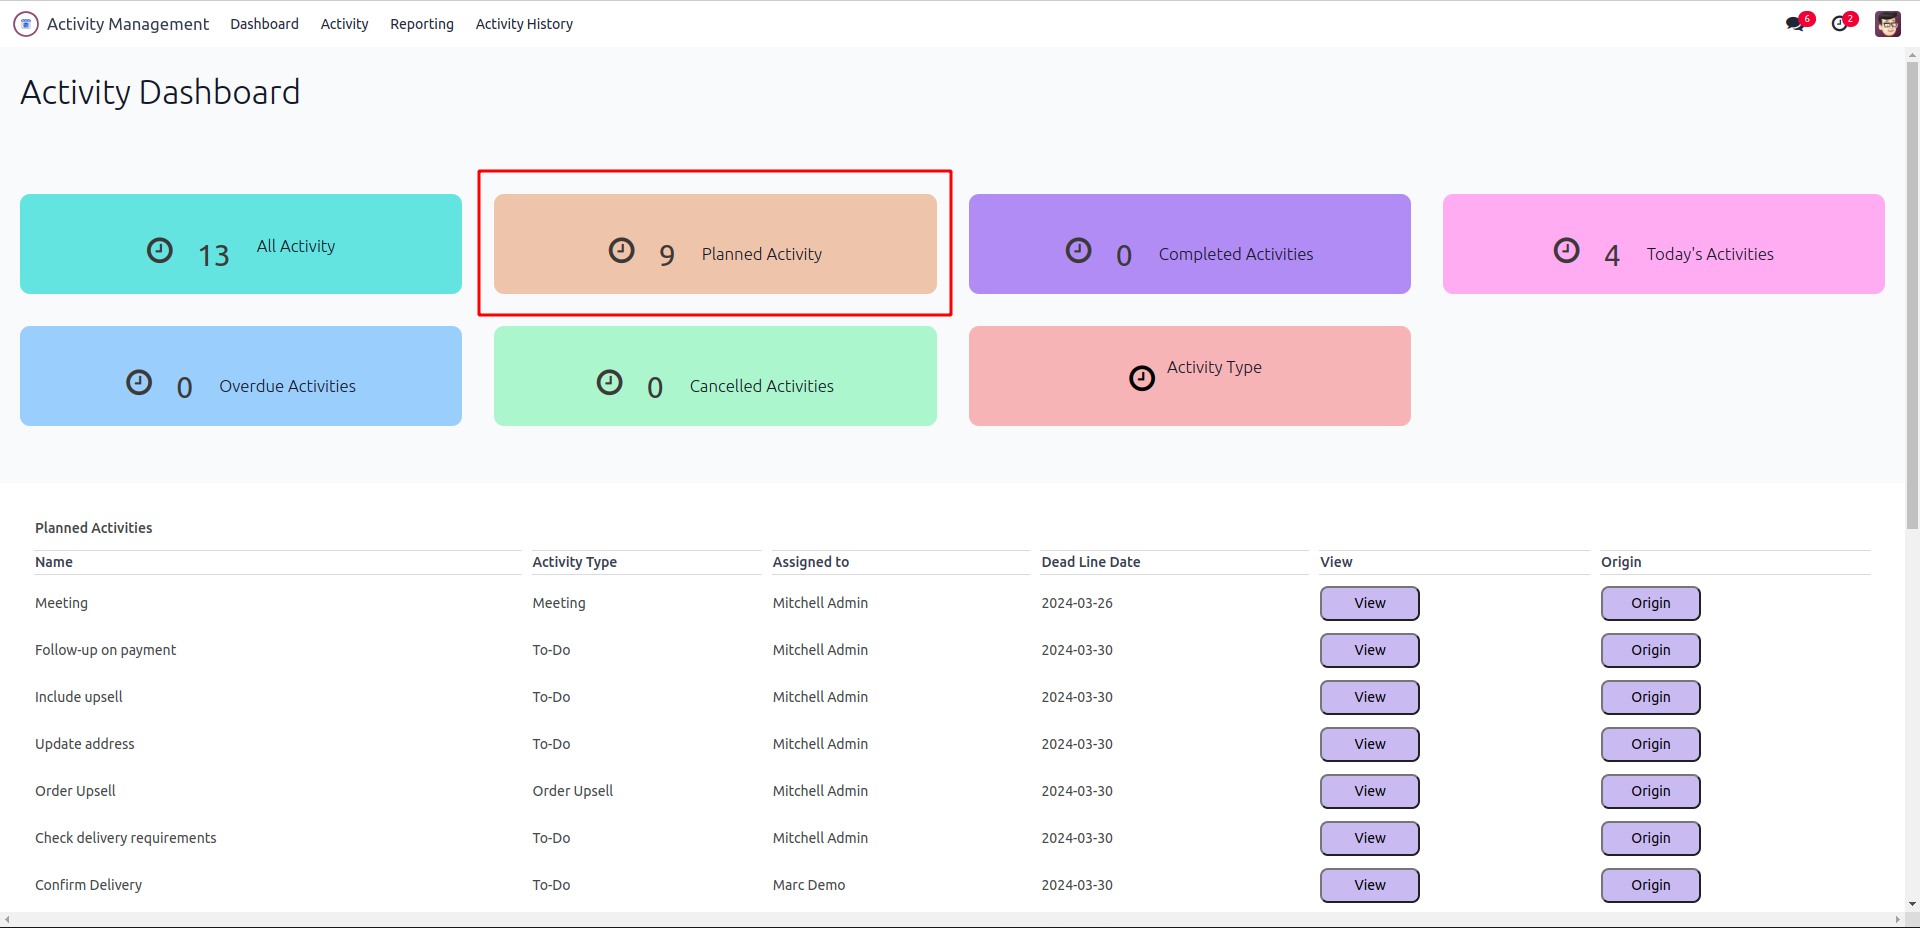Image resolution: width=1920 pixels, height=928 pixels.
Task: Click clock icon on Activity Type card
Action: [1142, 378]
